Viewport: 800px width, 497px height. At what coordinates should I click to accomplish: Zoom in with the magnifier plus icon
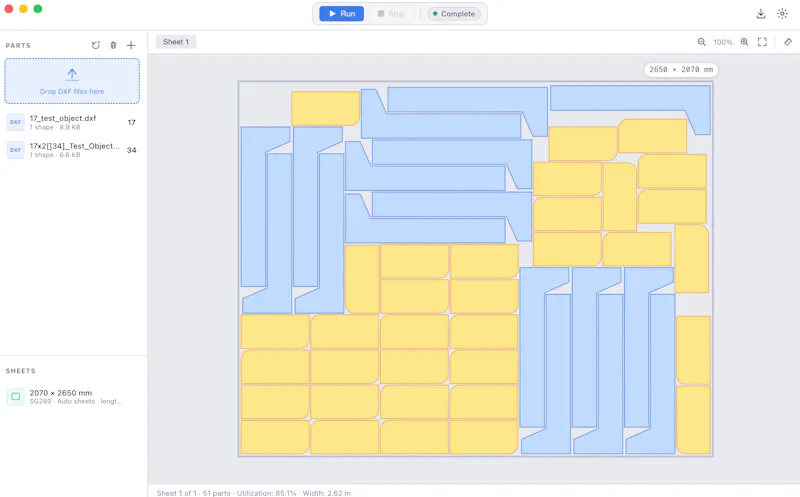coord(744,42)
